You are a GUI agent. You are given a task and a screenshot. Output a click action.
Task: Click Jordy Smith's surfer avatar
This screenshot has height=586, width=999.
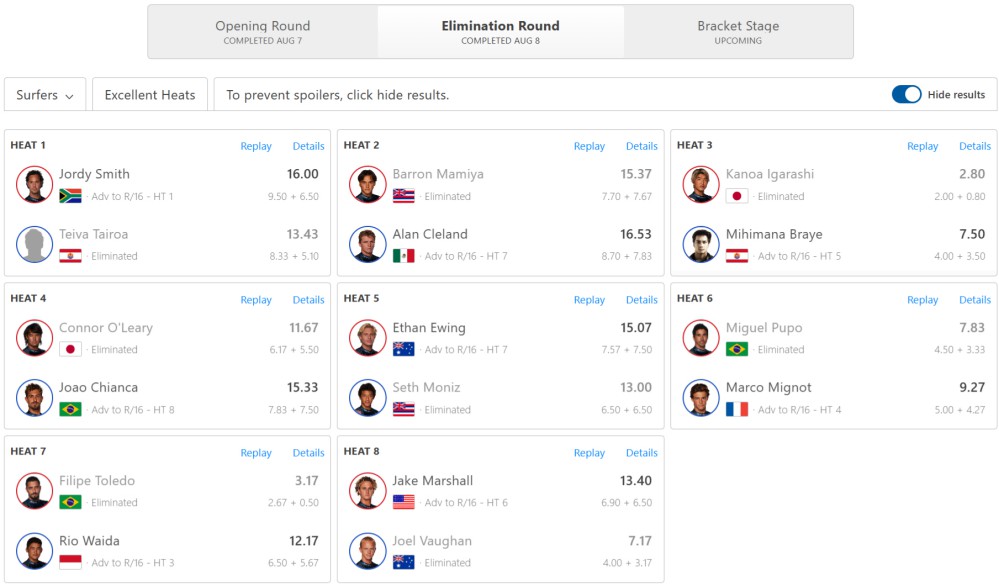(x=34, y=184)
